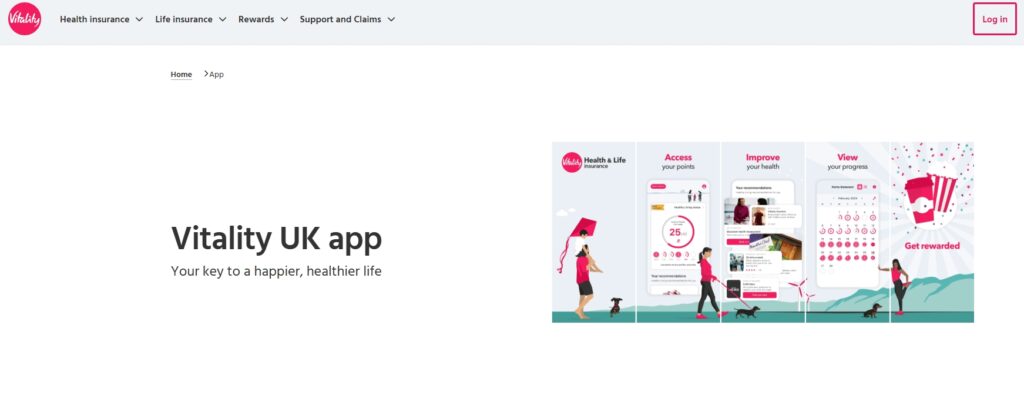Go to the Home breadcrumb link
Screen dimensions: 1024x402
[x=182, y=74]
